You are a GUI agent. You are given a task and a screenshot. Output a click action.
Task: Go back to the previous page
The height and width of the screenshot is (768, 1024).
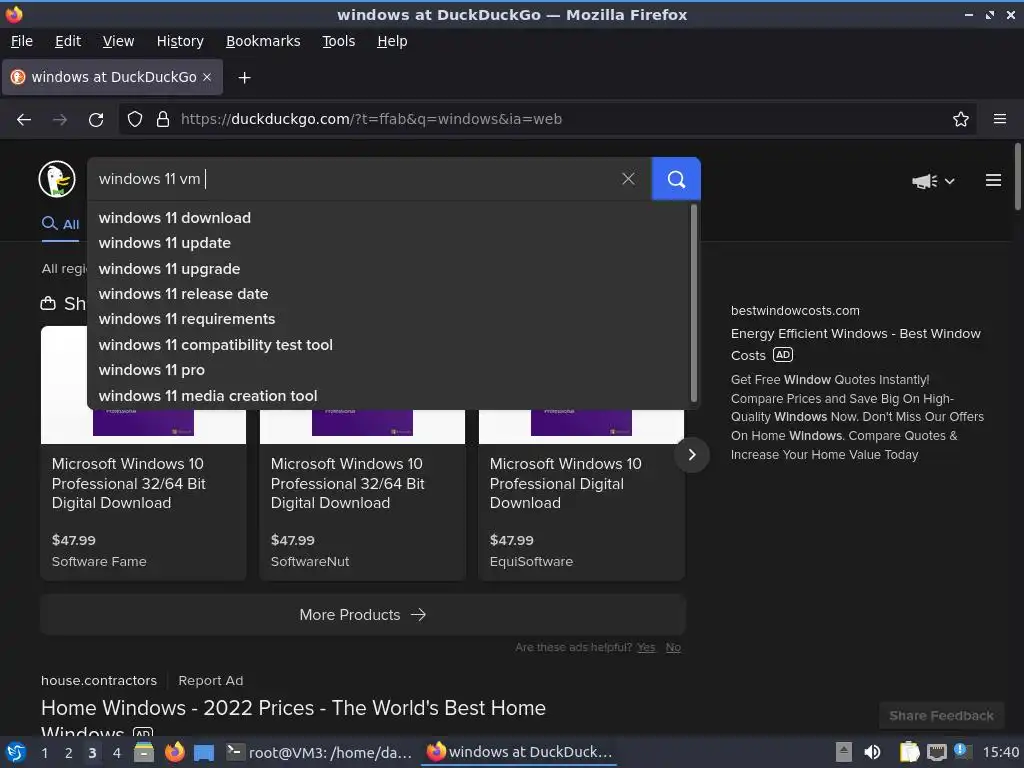point(24,120)
